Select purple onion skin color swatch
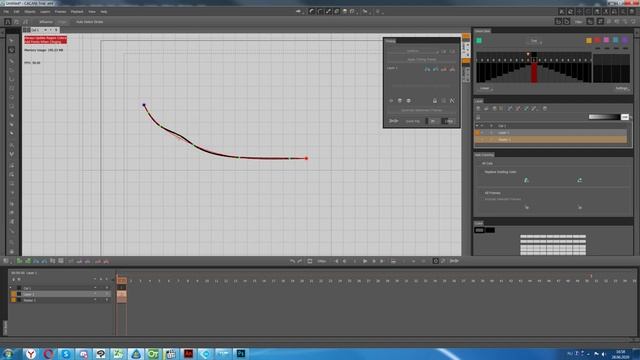 (x=624, y=40)
